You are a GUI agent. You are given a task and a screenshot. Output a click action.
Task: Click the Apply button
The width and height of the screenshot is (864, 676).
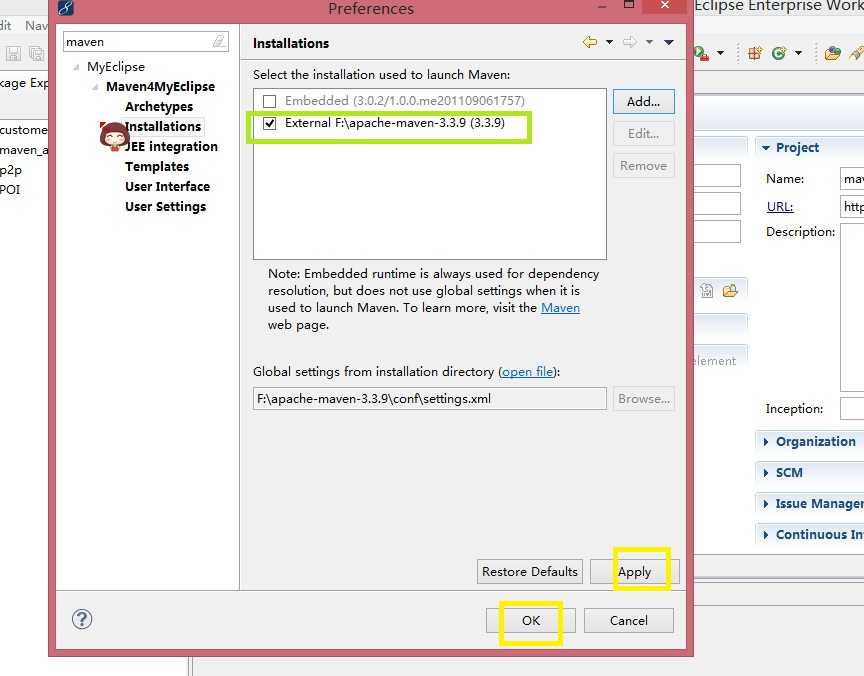click(x=634, y=571)
